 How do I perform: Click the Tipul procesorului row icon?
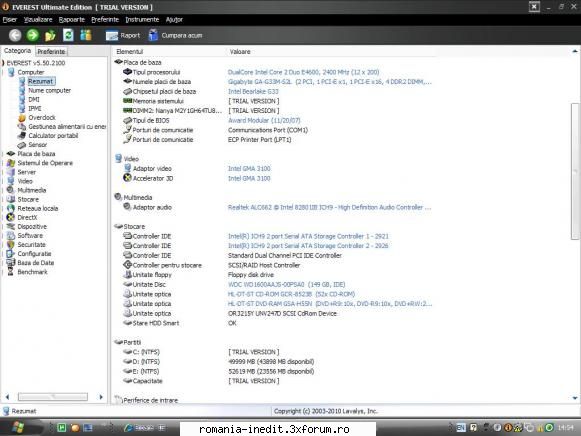coord(127,72)
